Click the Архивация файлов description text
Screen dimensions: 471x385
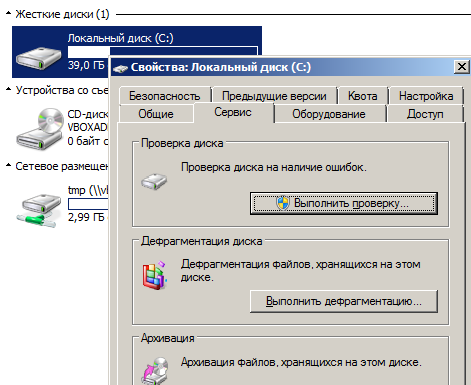pos(301,362)
